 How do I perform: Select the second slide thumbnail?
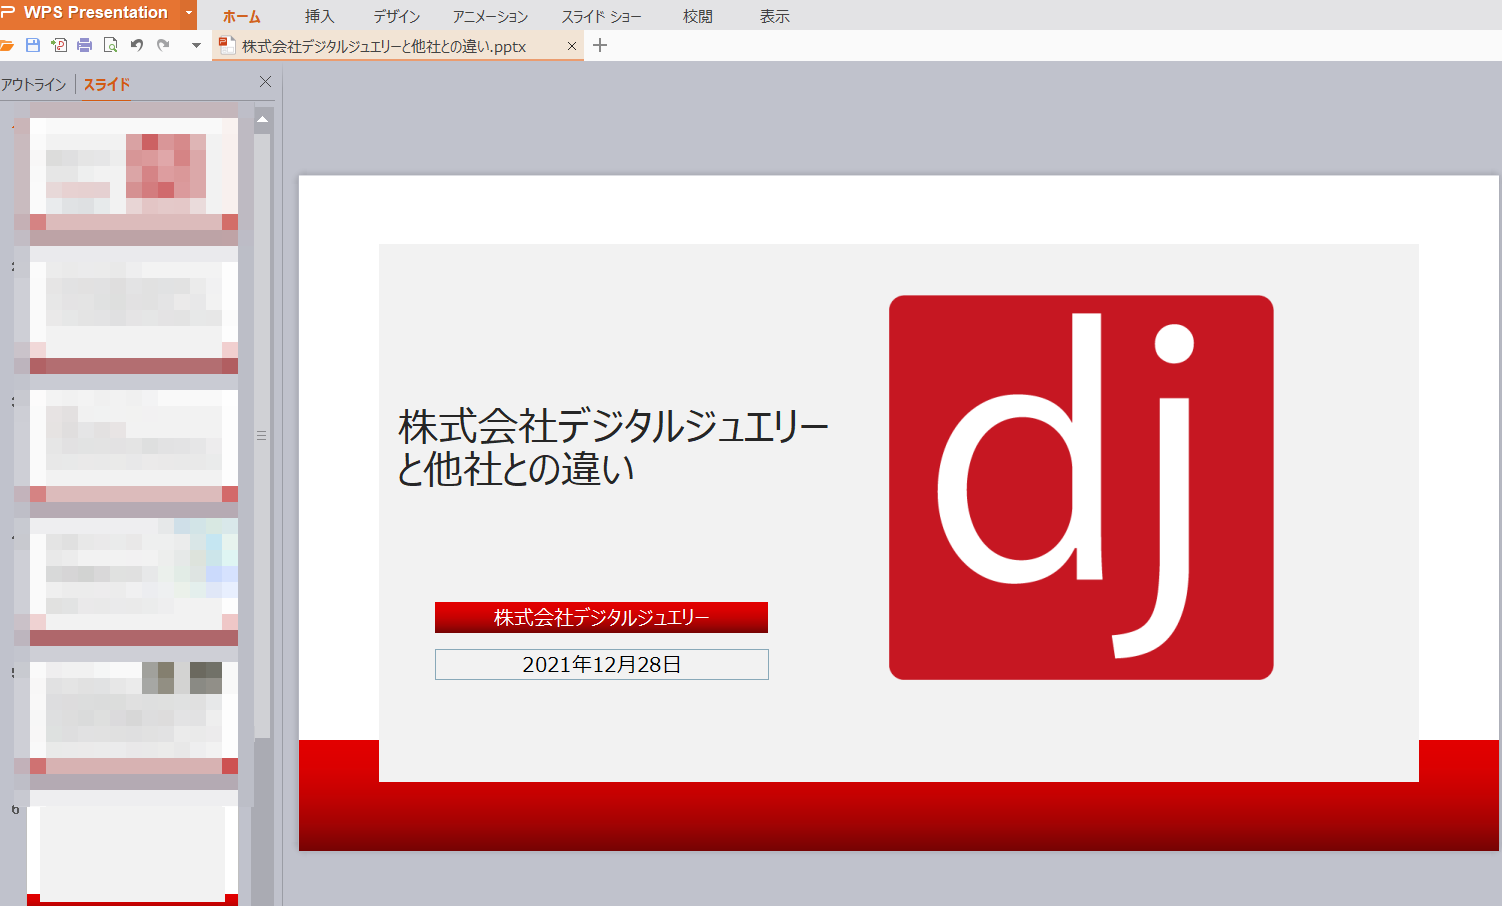coord(134,318)
